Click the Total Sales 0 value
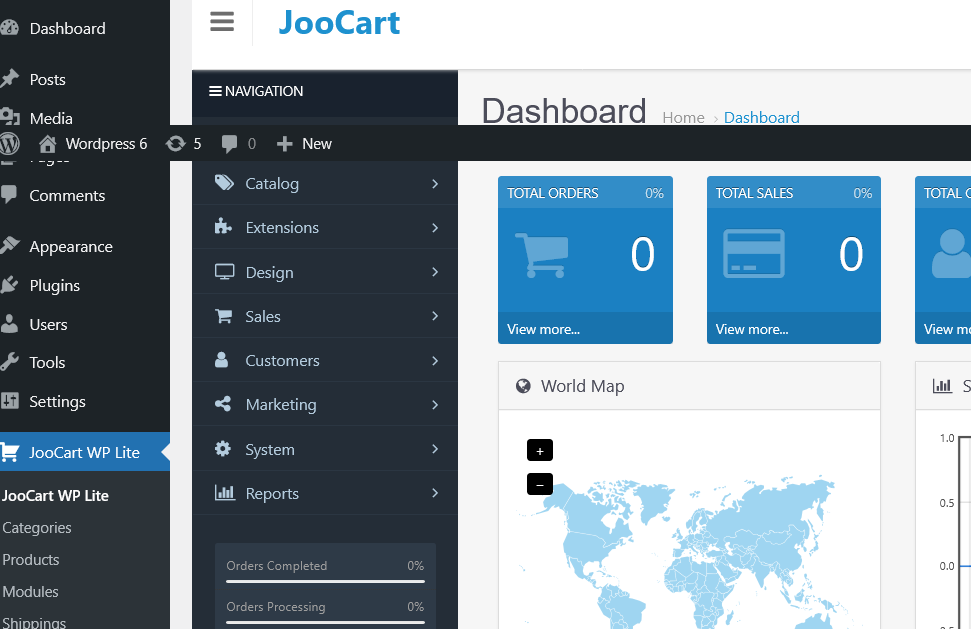This screenshot has height=629, width=971. [851, 254]
